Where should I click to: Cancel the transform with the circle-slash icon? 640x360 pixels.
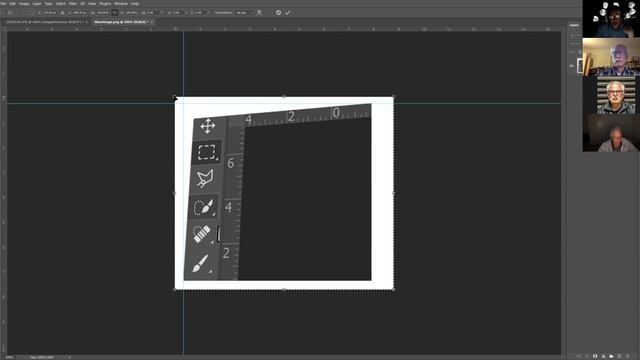278,13
